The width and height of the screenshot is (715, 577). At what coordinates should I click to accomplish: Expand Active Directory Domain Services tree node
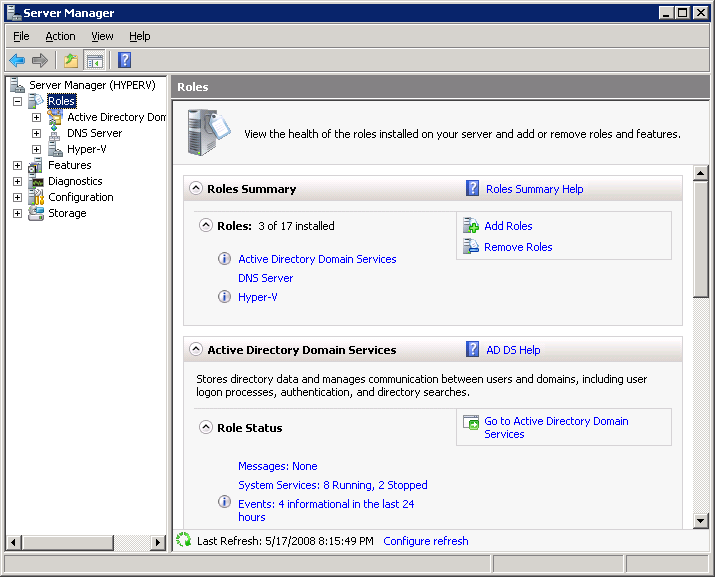(36, 117)
